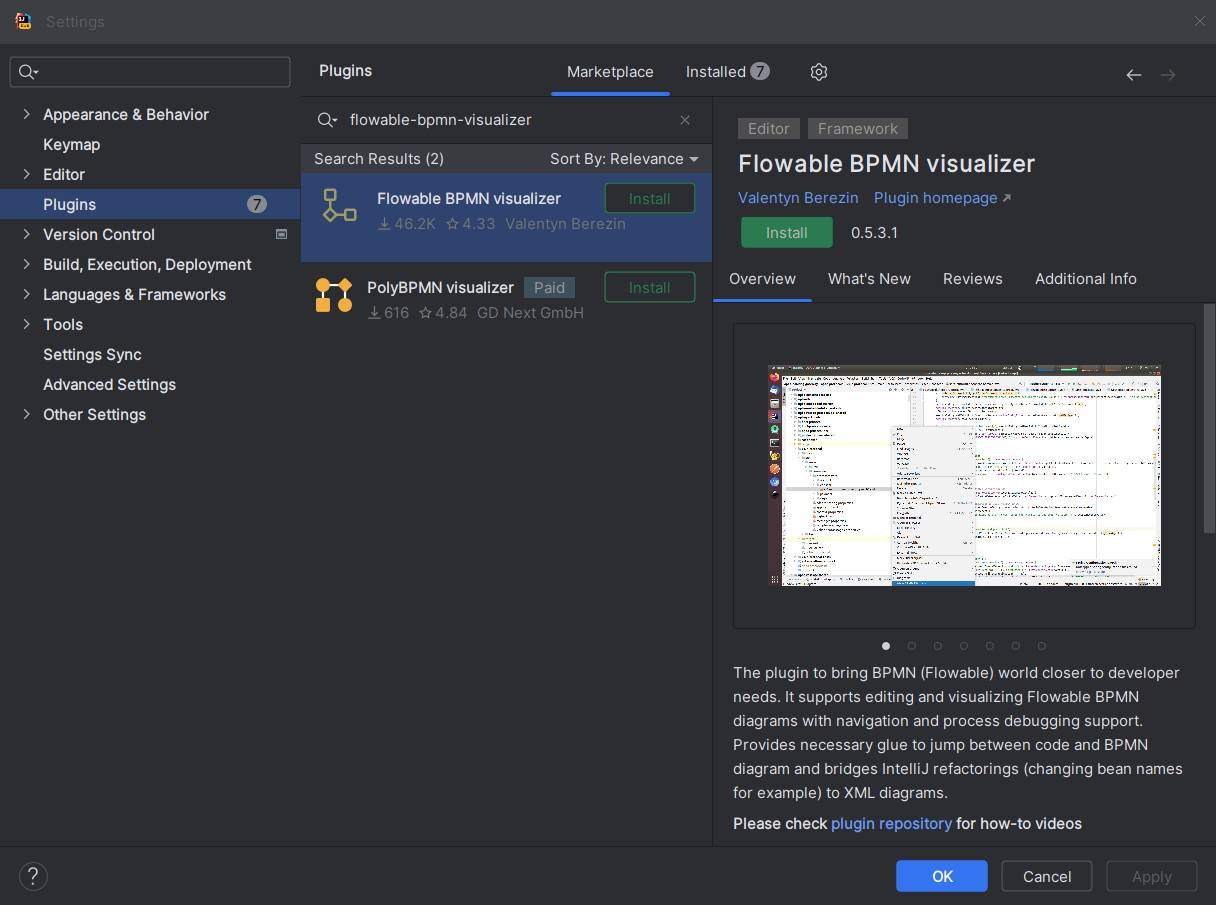Click the back navigation arrow

(x=1134, y=75)
